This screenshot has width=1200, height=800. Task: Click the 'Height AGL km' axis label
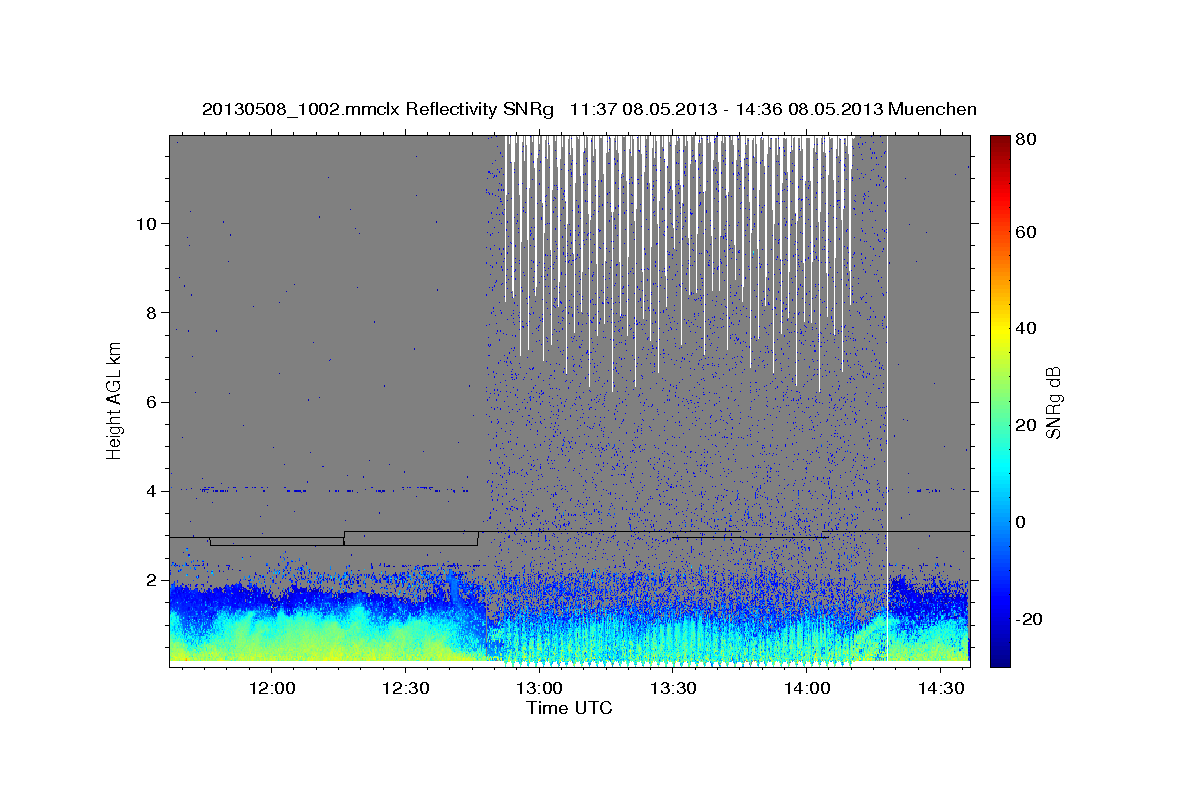[x=114, y=400]
